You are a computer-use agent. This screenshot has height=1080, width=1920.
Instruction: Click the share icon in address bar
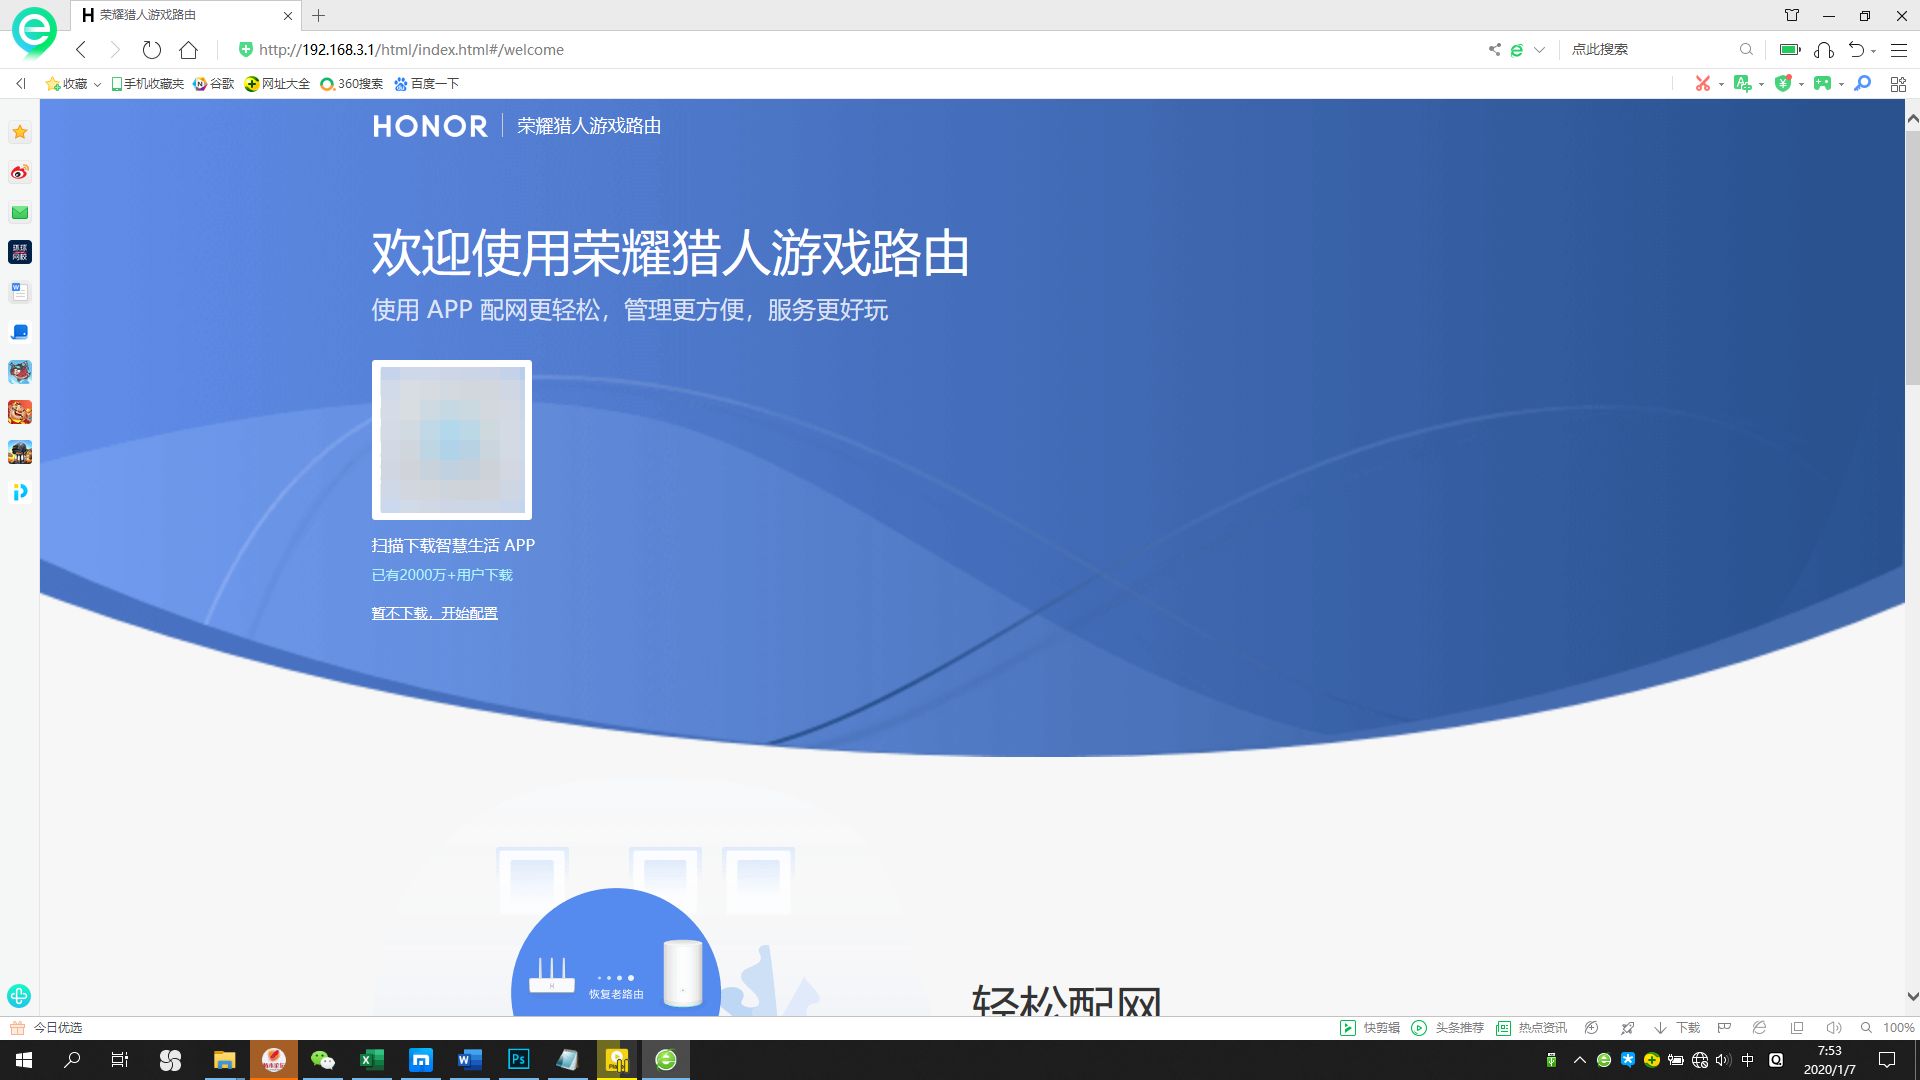coord(1494,50)
